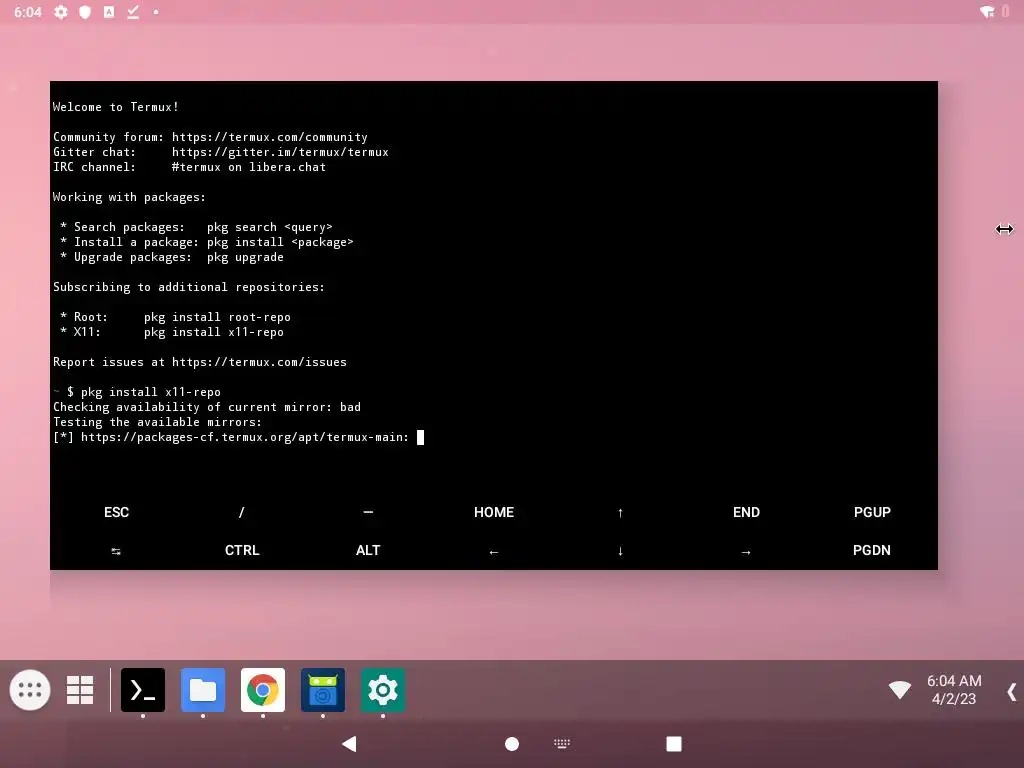Collapse the taskbar with the chevron
The width and height of the screenshot is (1024, 768).
point(1012,692)
